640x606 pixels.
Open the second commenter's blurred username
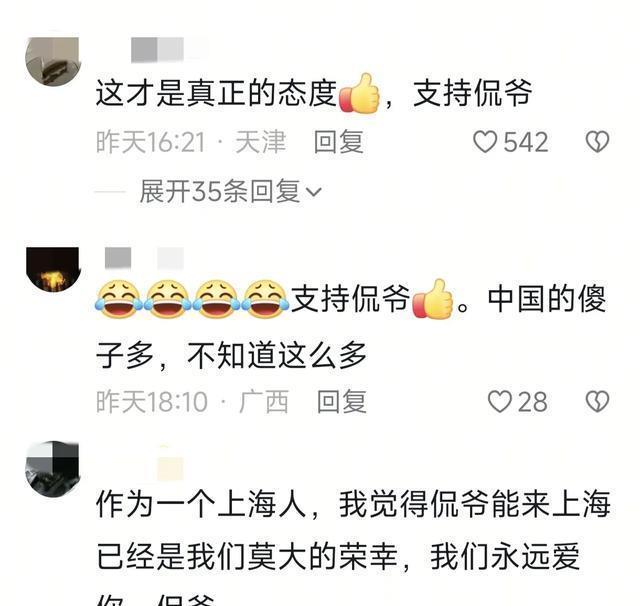(144, 258)
